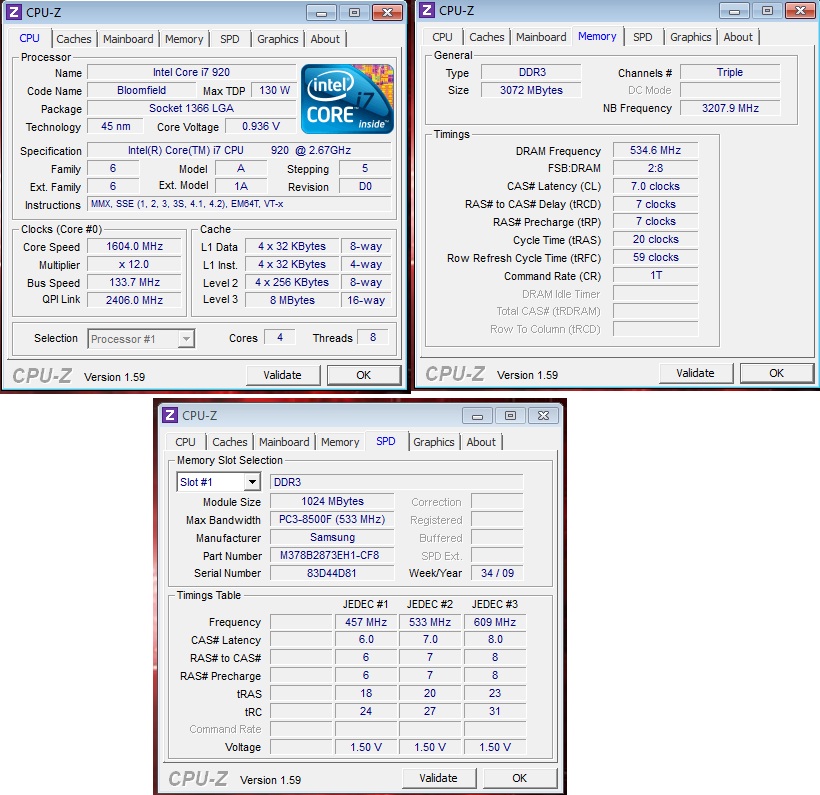This screenshot has height=795, width=820.
Task: Switch to CPU tab in the Memory-tab window
Action: (x=442, y=37)
